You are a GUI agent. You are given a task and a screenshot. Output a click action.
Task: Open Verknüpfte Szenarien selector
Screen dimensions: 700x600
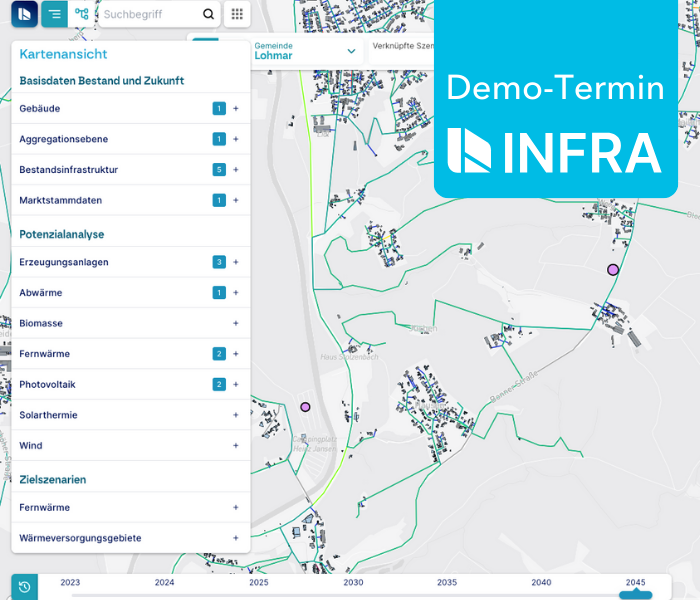402,51
